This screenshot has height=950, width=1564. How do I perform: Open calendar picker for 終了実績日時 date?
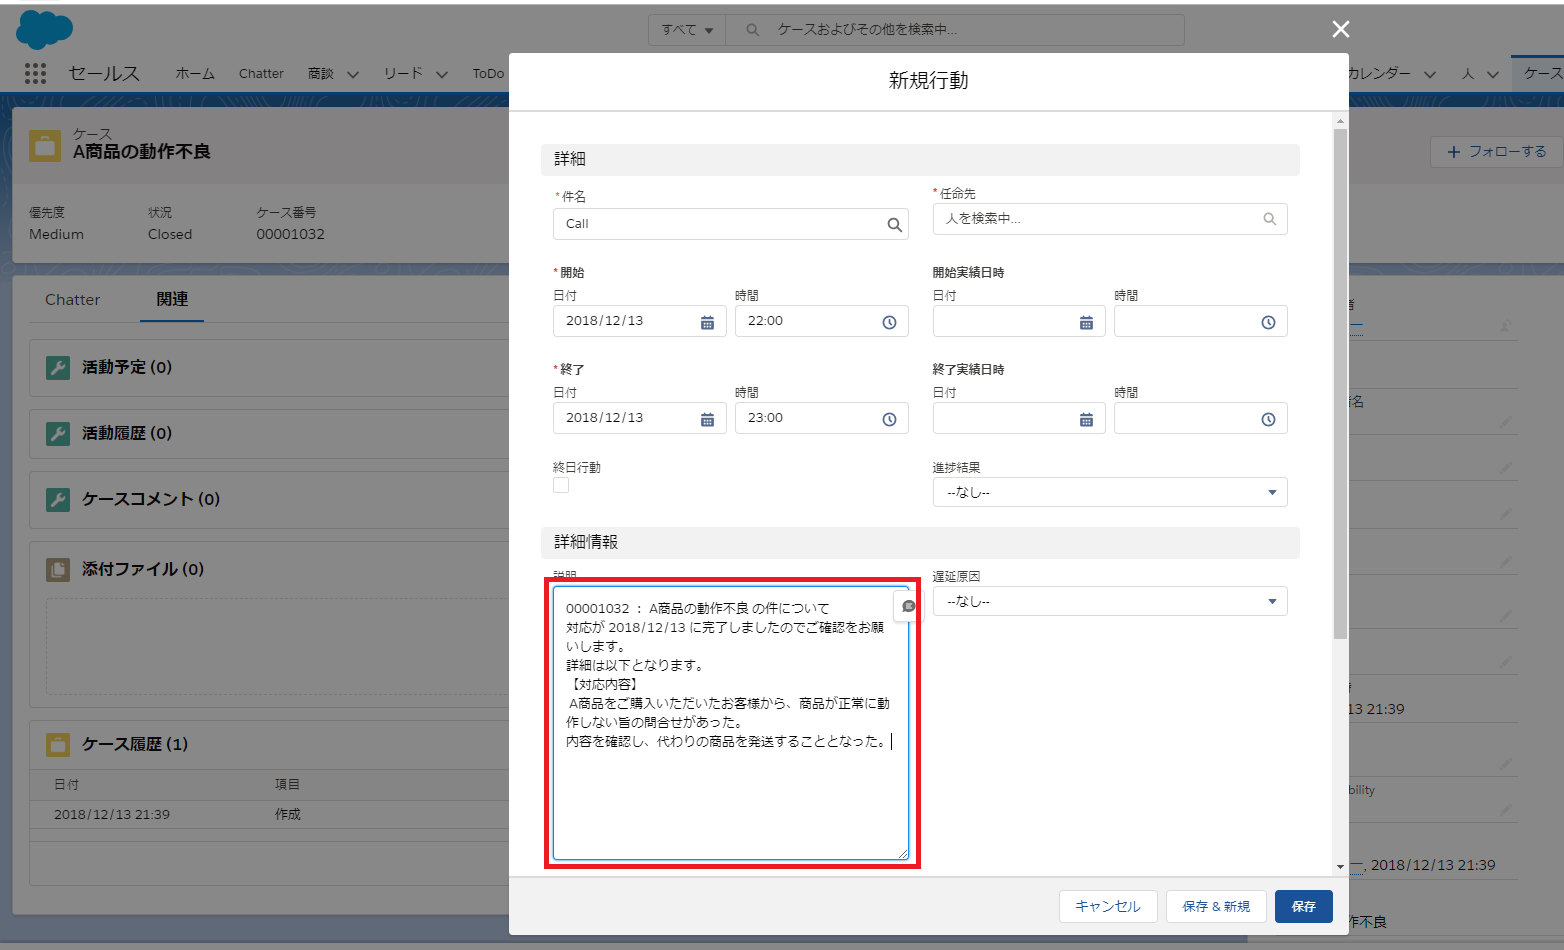1086,419
